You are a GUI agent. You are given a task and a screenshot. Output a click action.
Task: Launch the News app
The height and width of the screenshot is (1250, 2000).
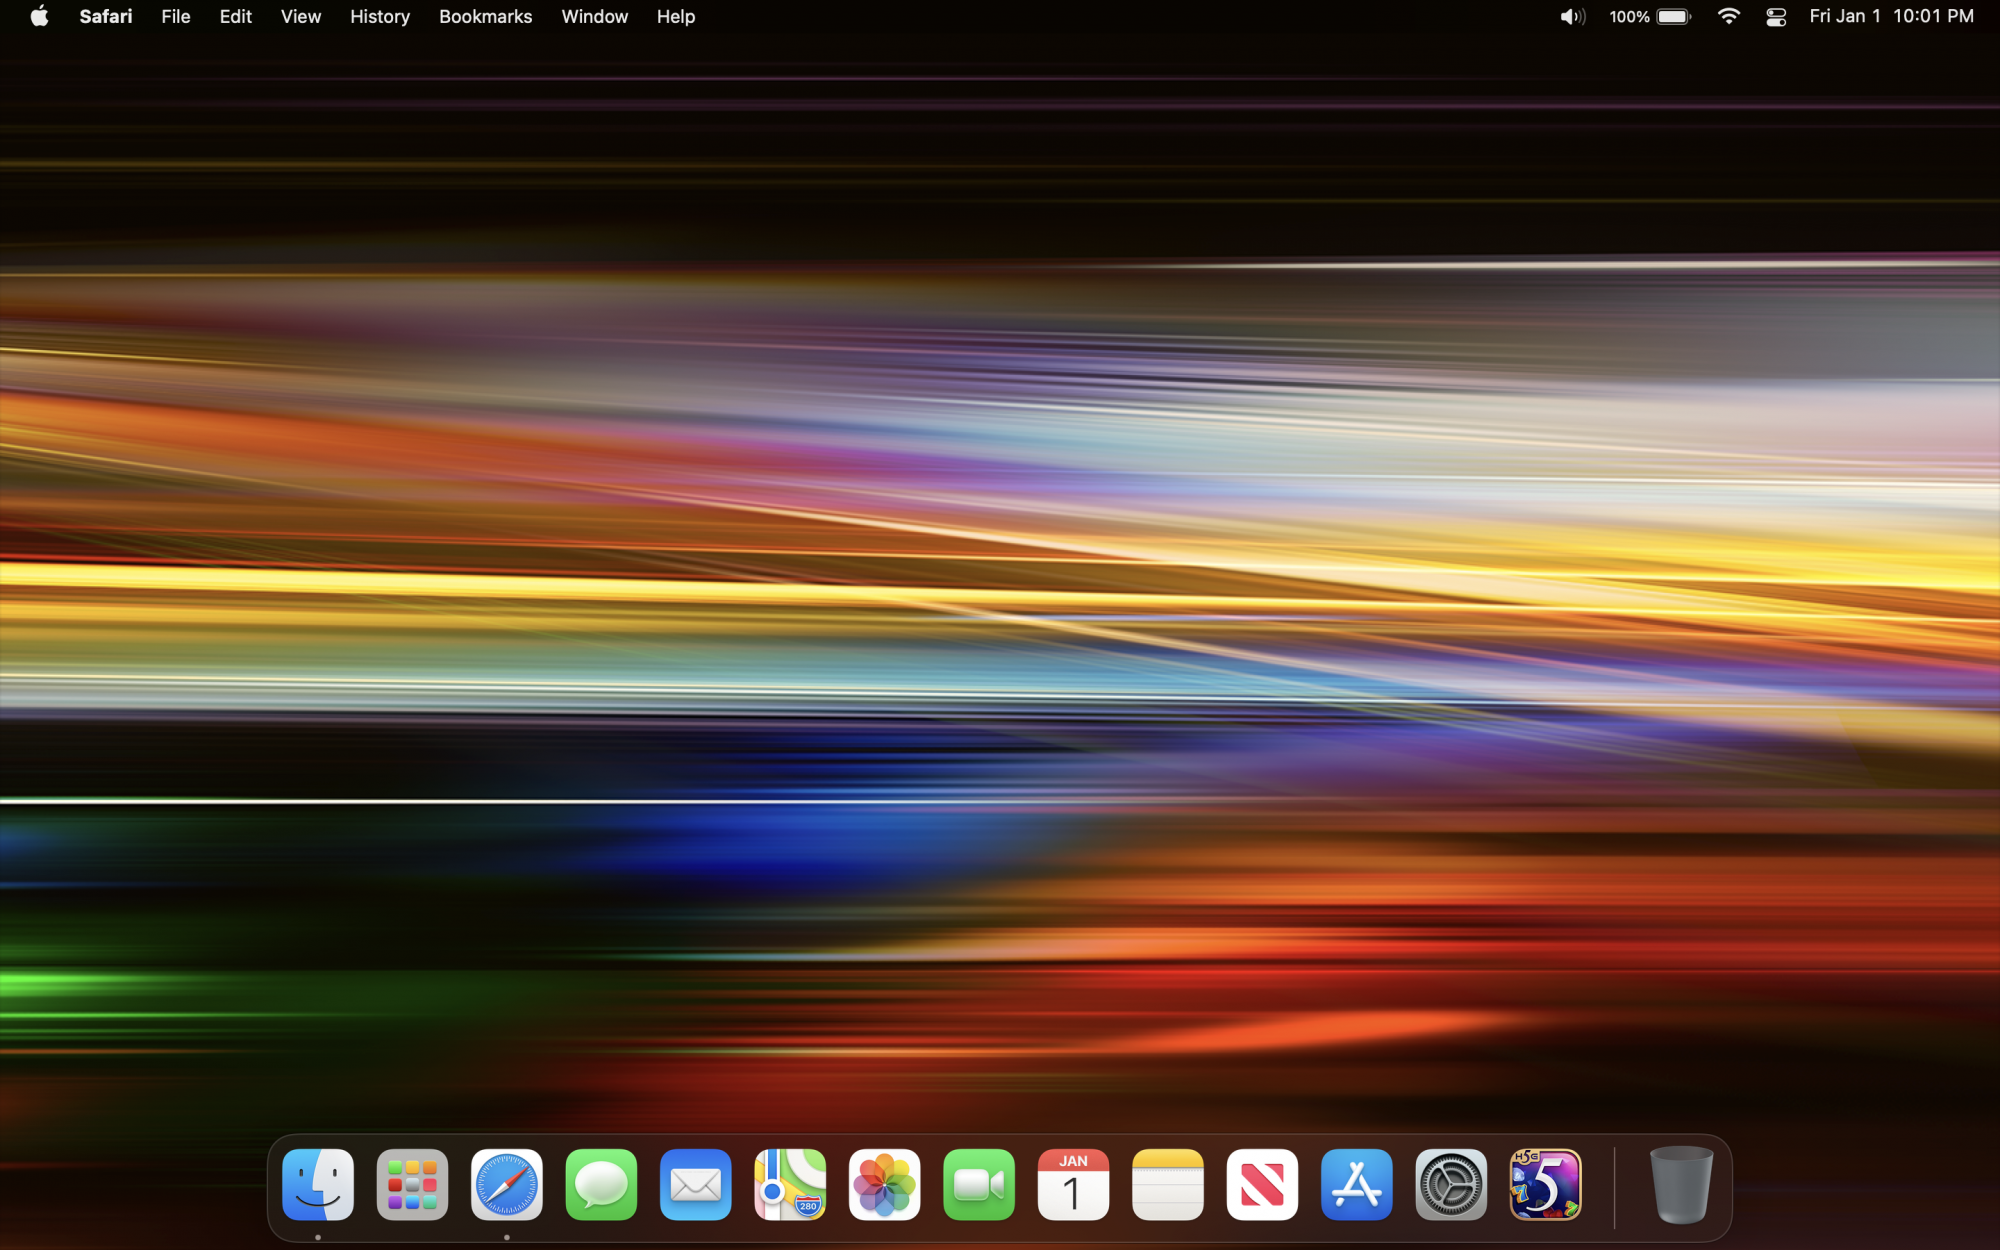(x=1262, y=1185)
